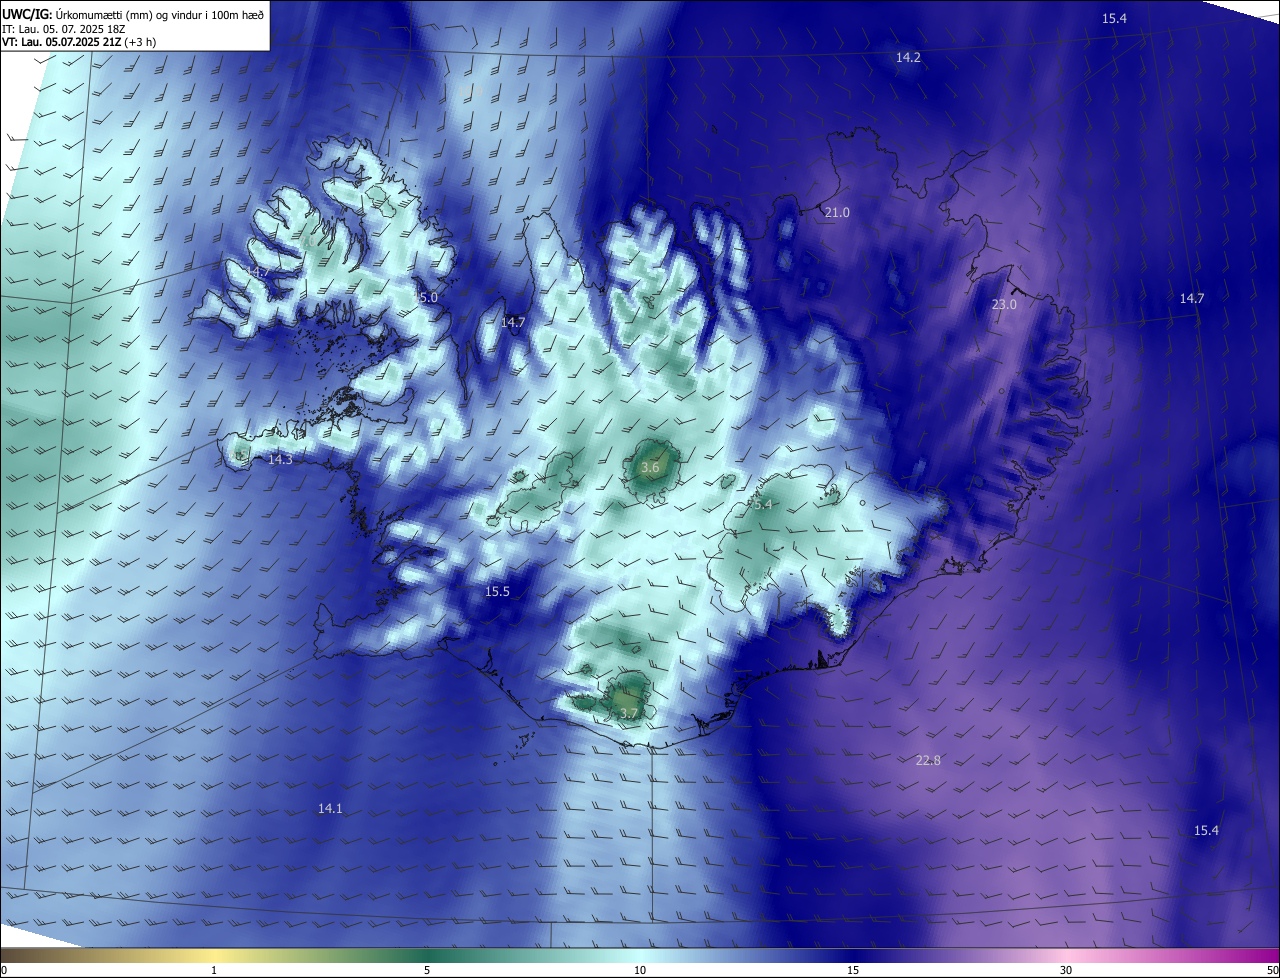Click the colorbar tick label '15'
This screenshot has height=978, width=1280.
point(853,970)
